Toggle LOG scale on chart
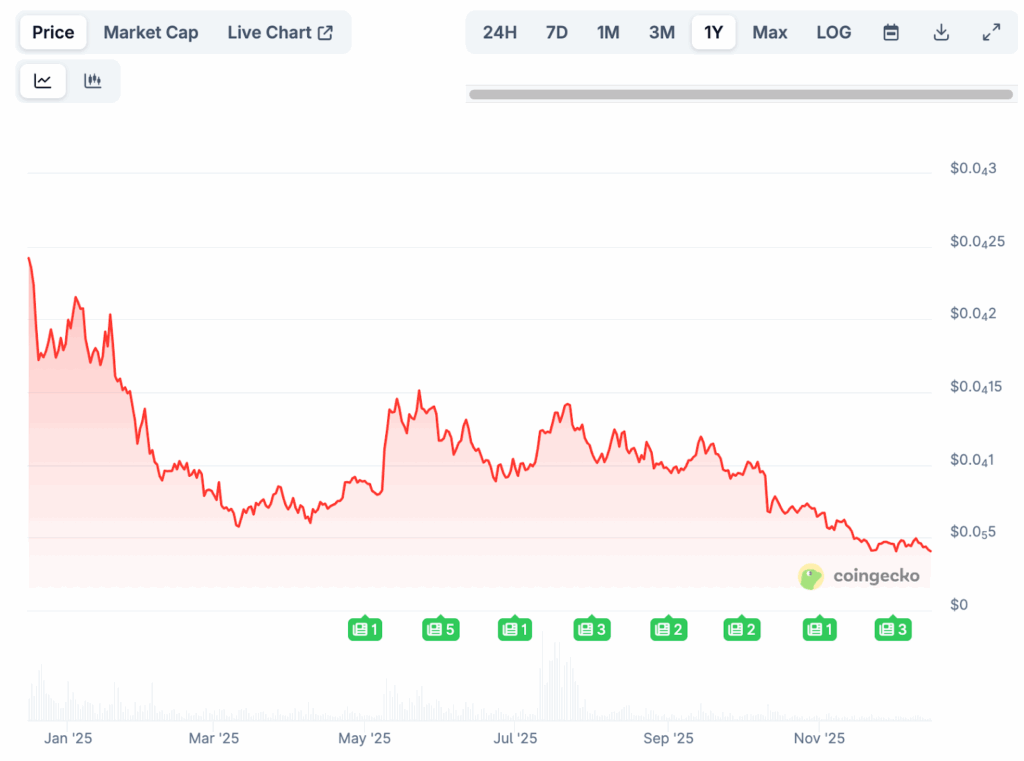The width and height of the screenshot is (1024, 761). (x=833, y=32)
